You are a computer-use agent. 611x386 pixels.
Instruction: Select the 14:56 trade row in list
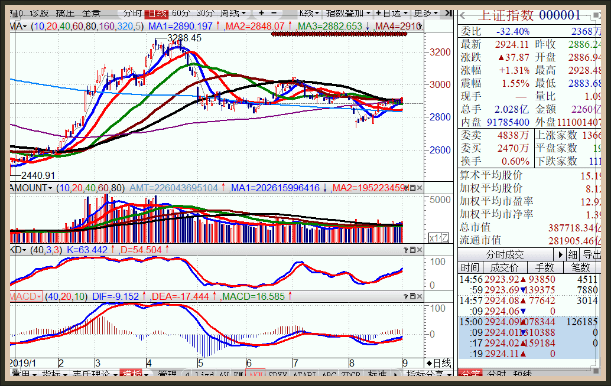click(x=528, y=280)
